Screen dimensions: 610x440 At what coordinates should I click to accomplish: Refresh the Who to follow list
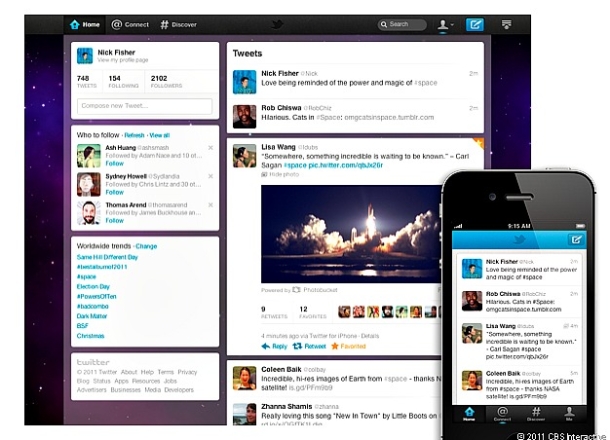pos(134,134)
